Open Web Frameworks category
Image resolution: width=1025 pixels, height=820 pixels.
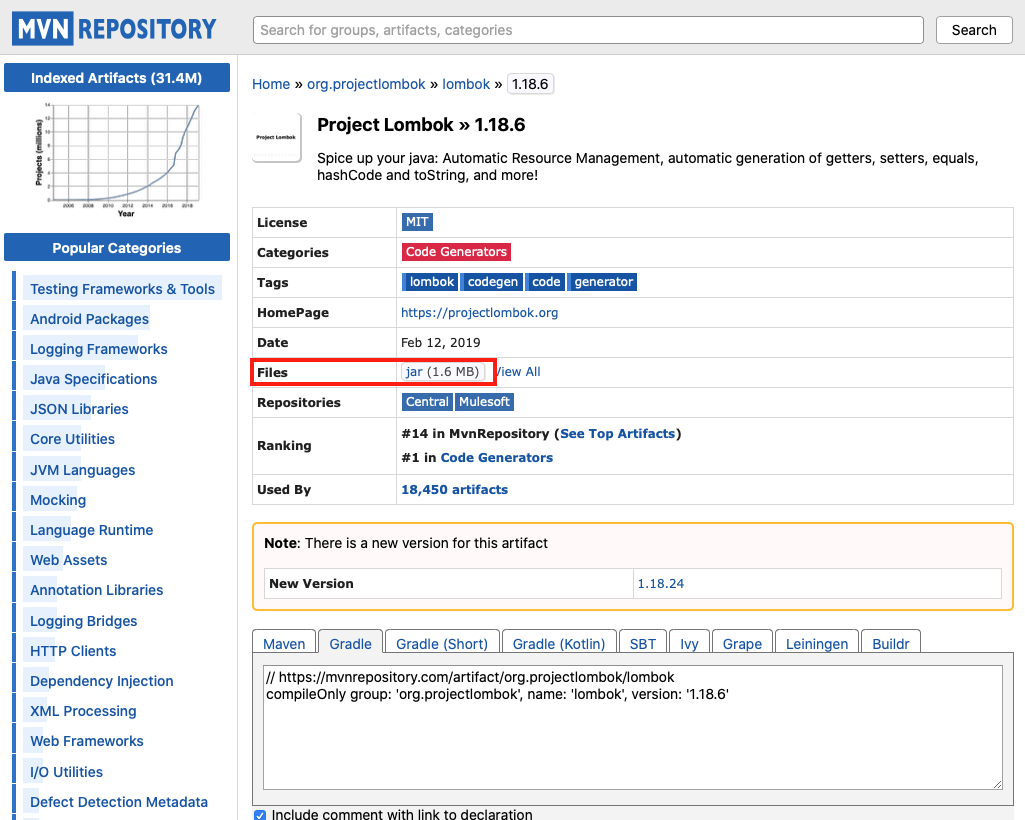click(x=87, y=741)
